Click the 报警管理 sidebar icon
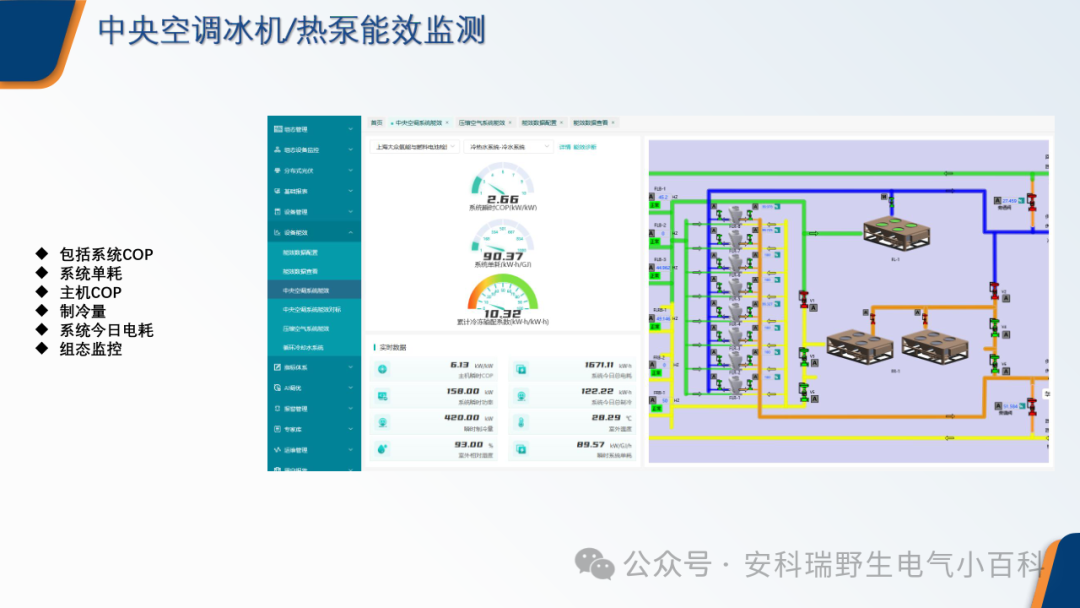Viewport: 1080px width, 608px height. click(x=278, y=408)
